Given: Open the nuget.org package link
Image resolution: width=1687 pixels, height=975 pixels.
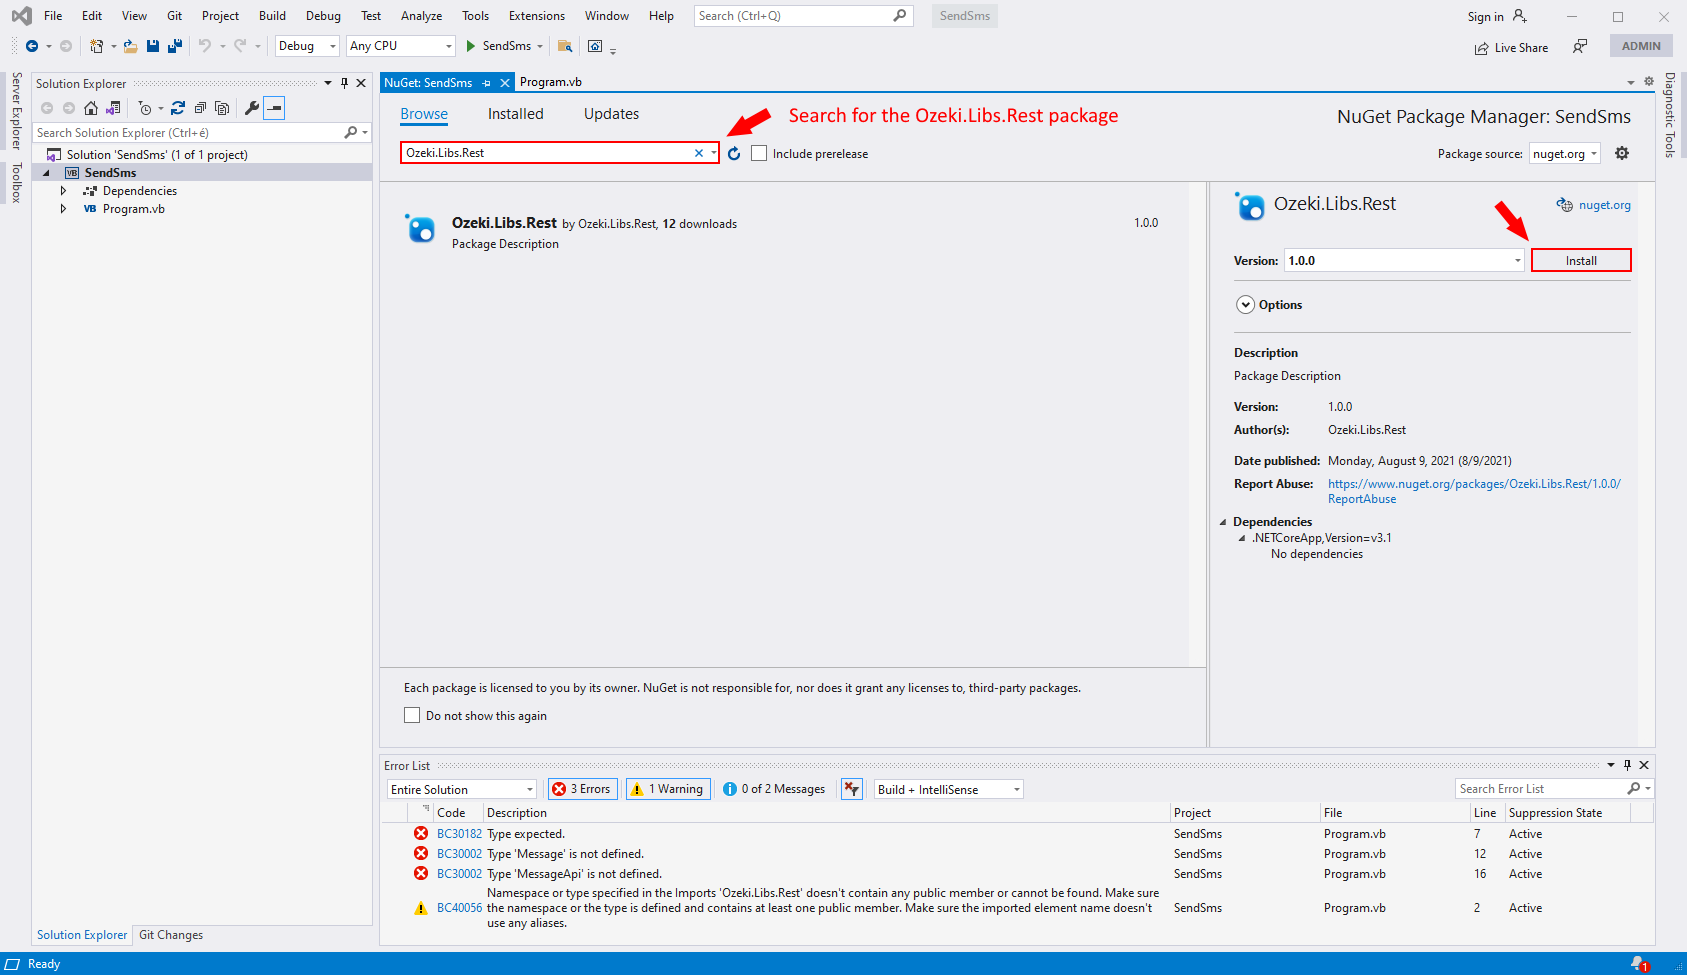Looking at the screenshot, I should 1604,205.
